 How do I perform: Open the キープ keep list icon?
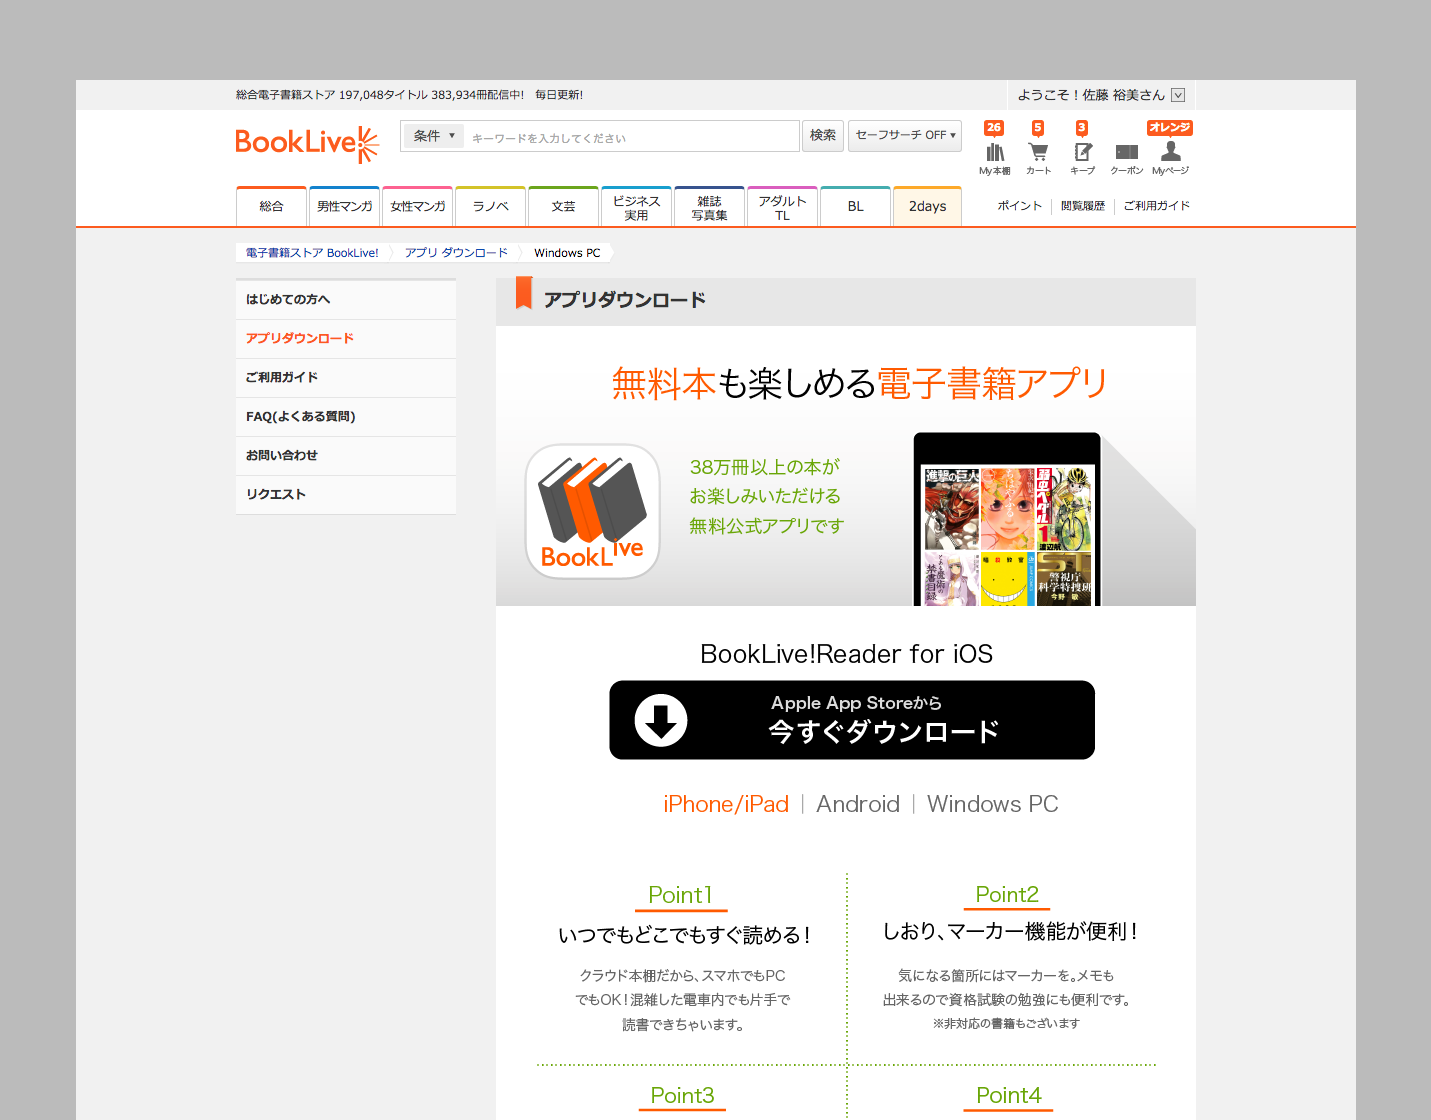tap(1082, 153)
